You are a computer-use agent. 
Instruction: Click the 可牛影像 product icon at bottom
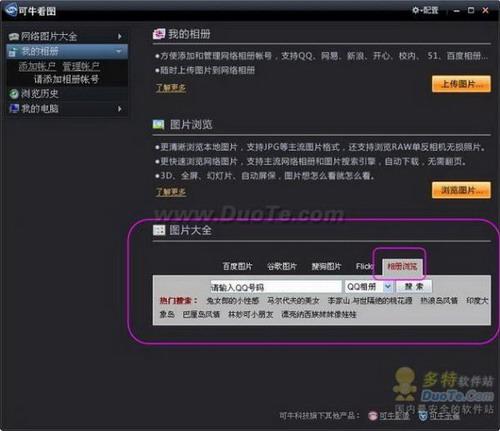(x=373, y=416)
